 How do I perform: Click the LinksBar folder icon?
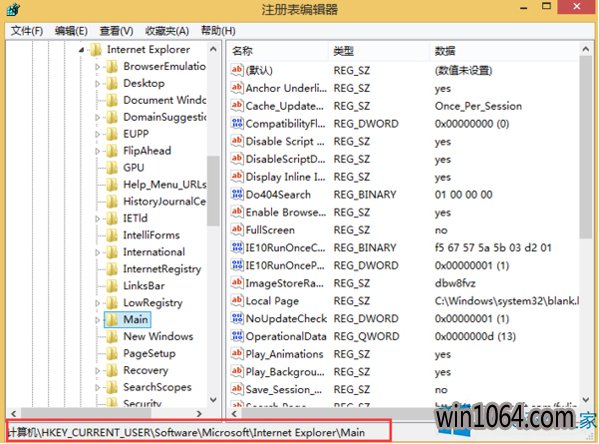coord(112,286)
